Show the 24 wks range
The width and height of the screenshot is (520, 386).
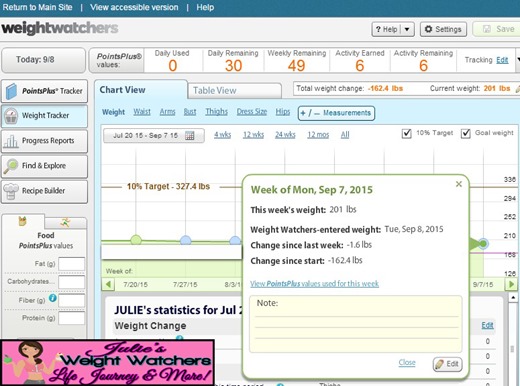(285, 135)
